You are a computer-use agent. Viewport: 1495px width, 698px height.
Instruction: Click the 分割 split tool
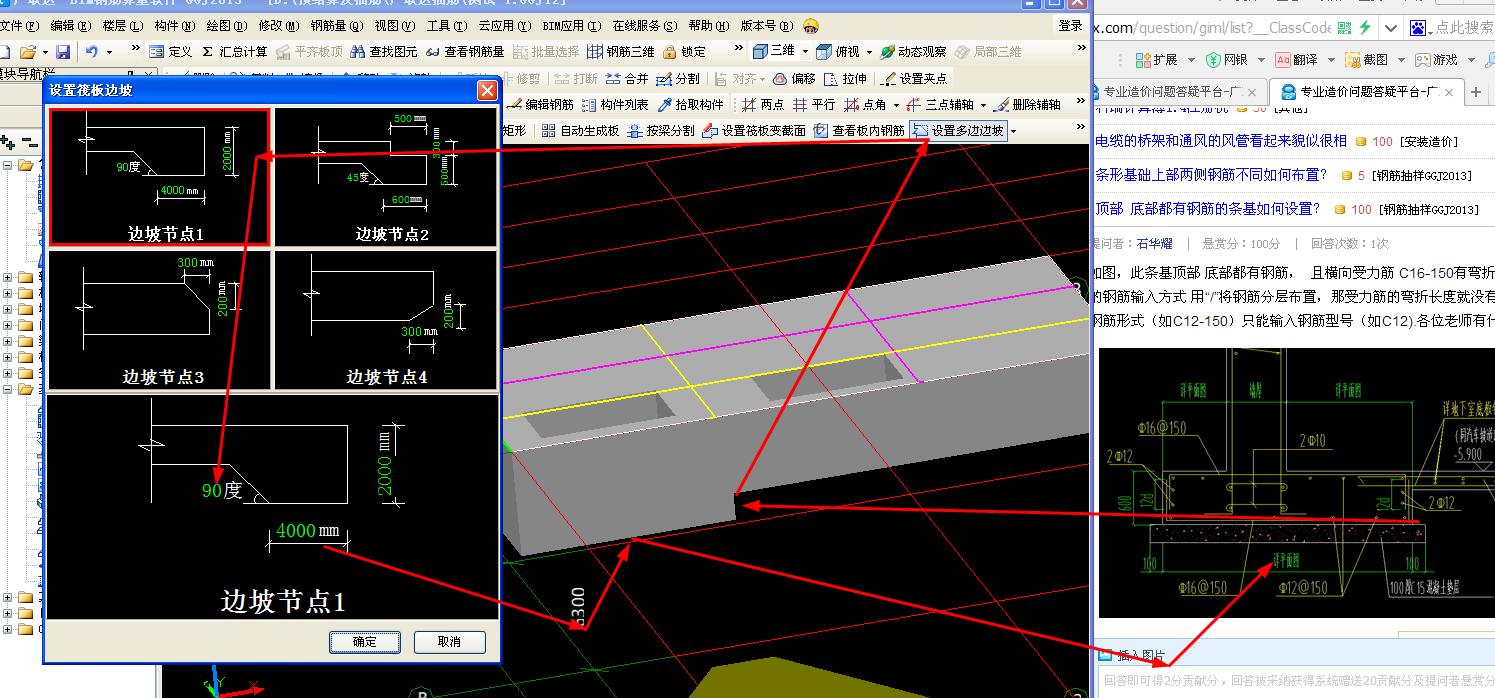(x=679, y=78)
